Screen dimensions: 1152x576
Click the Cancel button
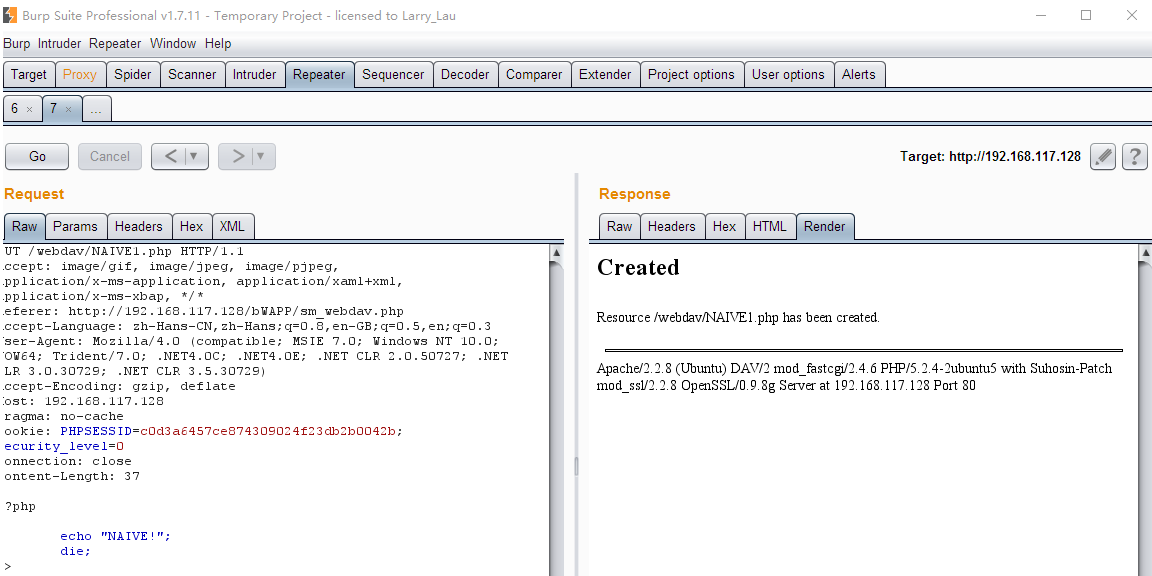[x=109, y=156]
